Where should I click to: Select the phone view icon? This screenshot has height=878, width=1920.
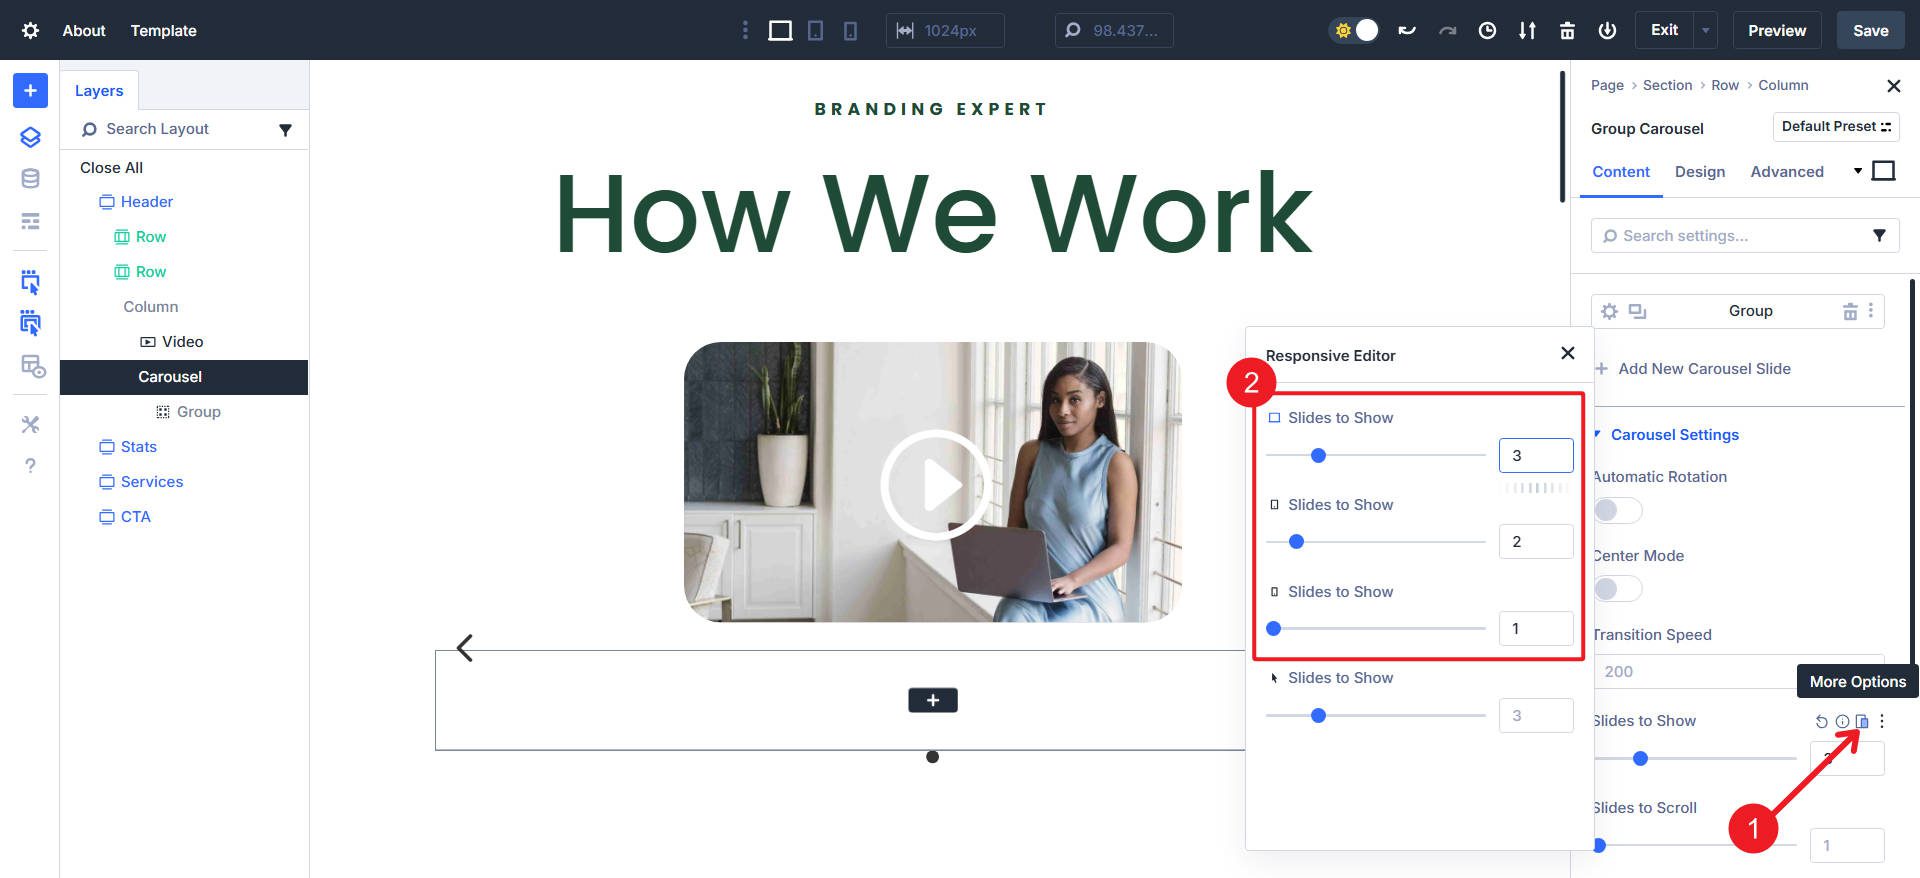coord(850,31)
